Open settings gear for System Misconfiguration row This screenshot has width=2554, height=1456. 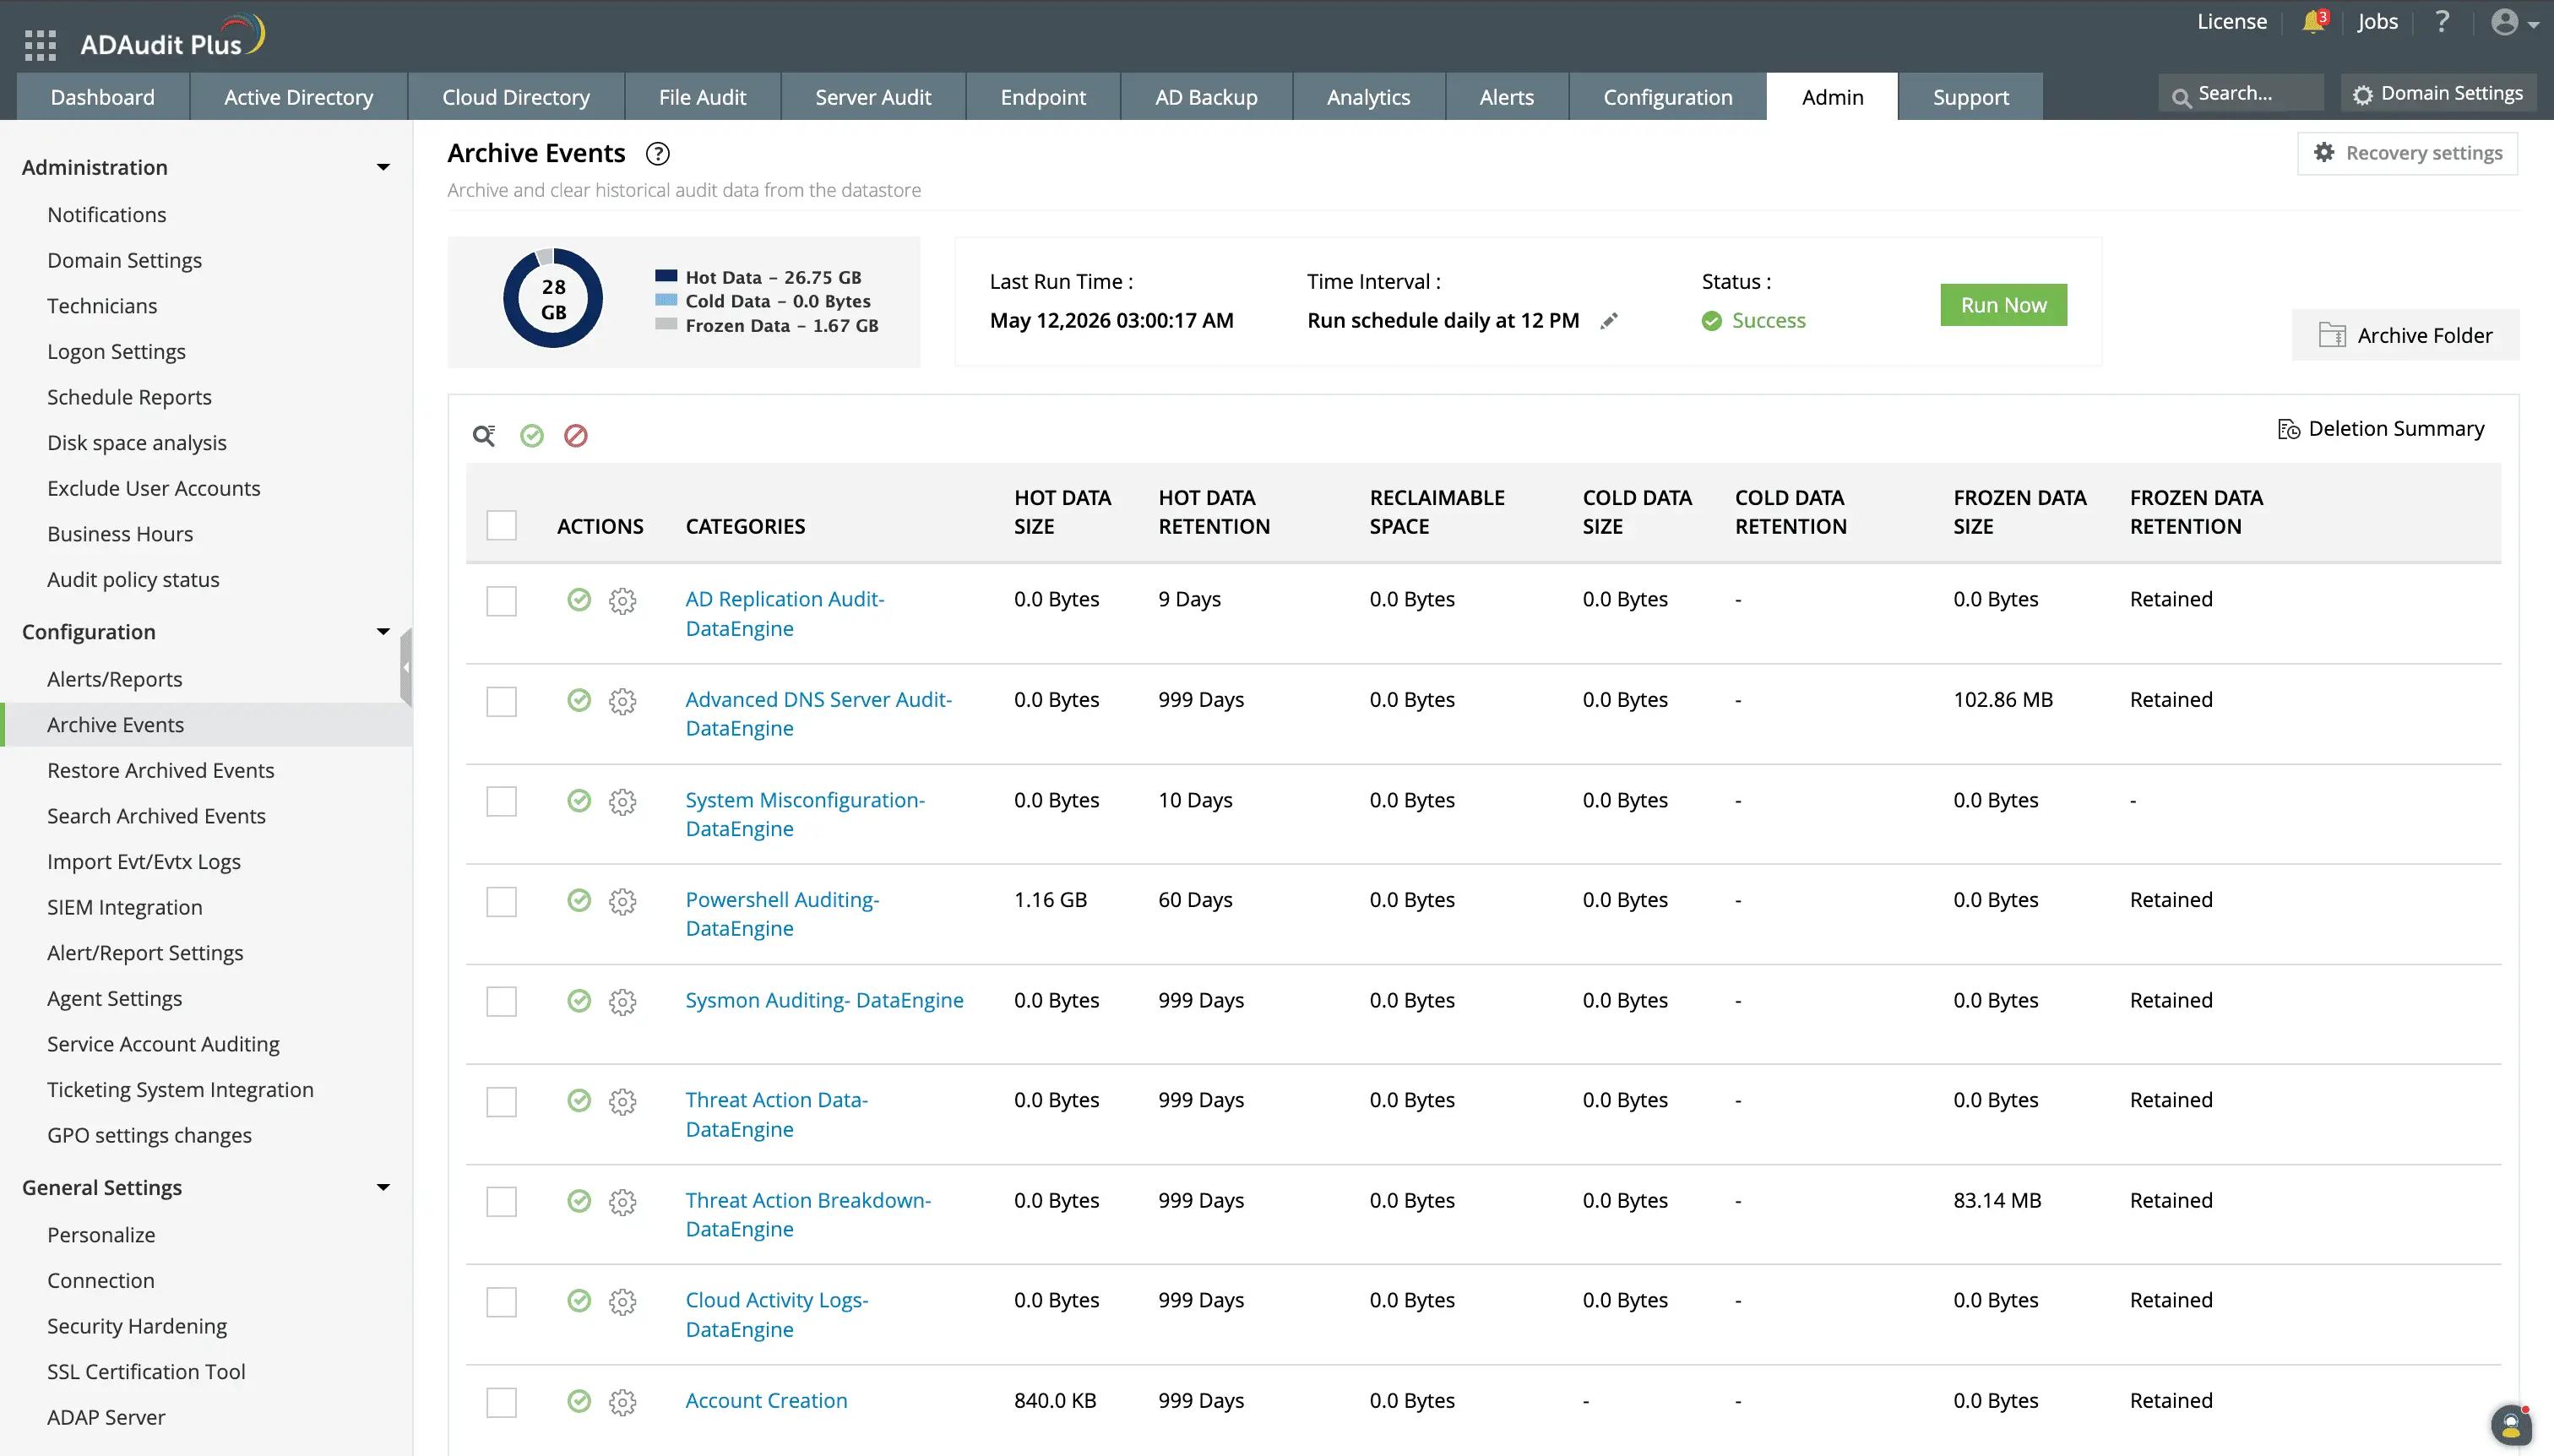[622, 802]
